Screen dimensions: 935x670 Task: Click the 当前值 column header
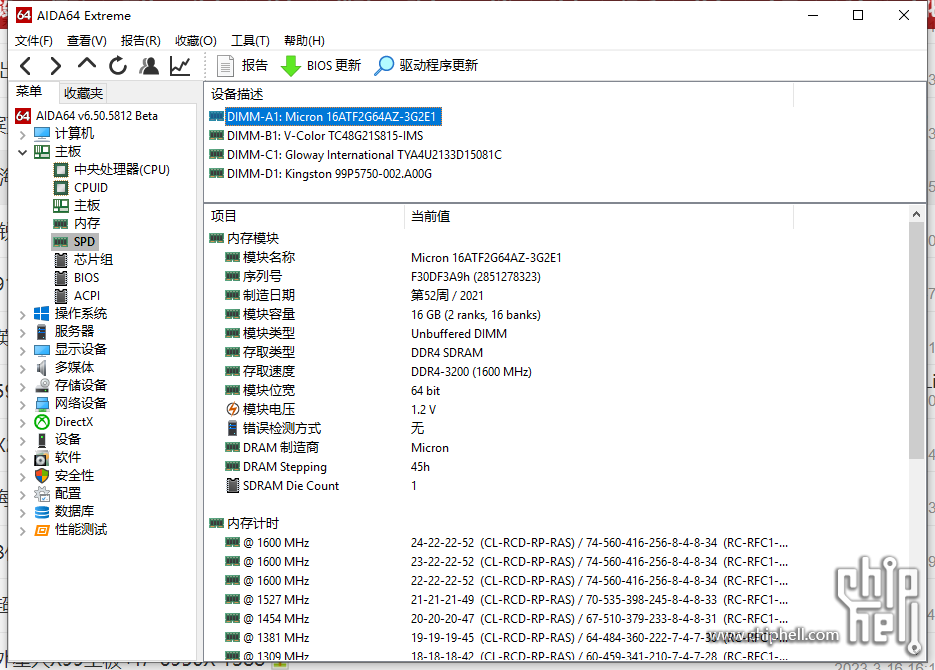599,216
